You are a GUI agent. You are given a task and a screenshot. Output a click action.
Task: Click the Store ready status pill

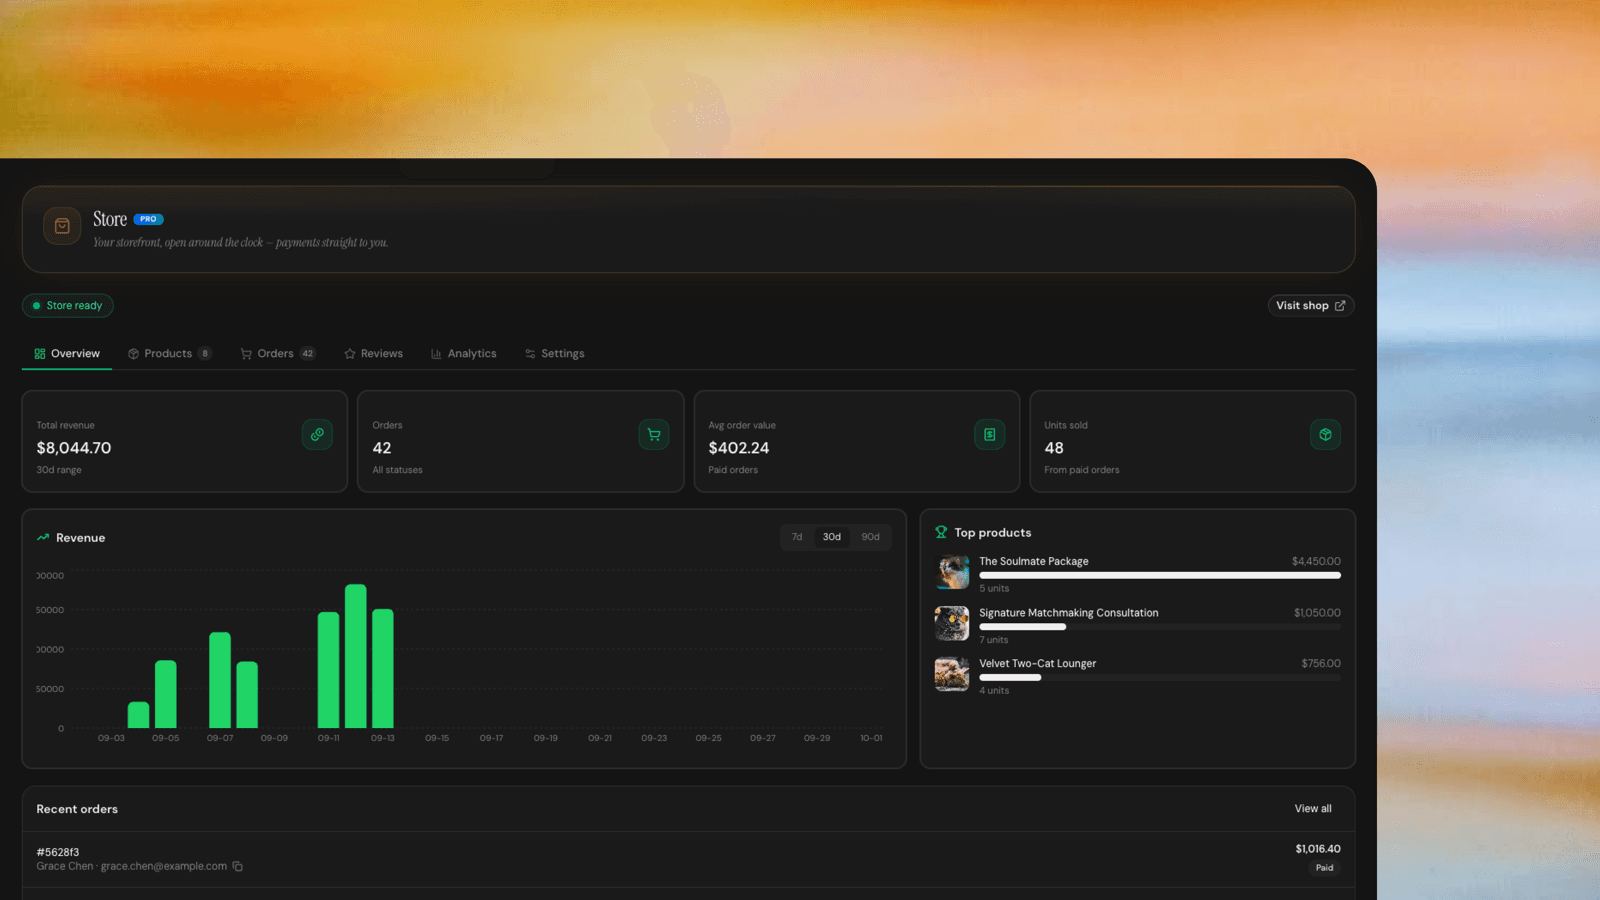click(68, 306)
